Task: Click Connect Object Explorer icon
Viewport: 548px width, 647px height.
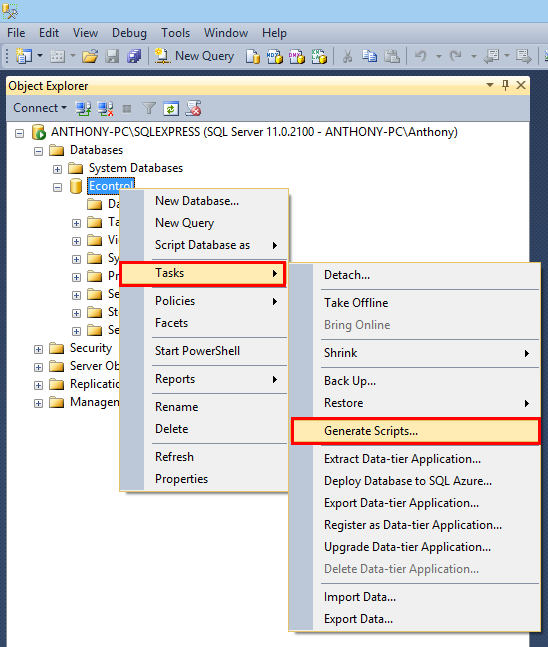Action: click(x=83, y=109)
